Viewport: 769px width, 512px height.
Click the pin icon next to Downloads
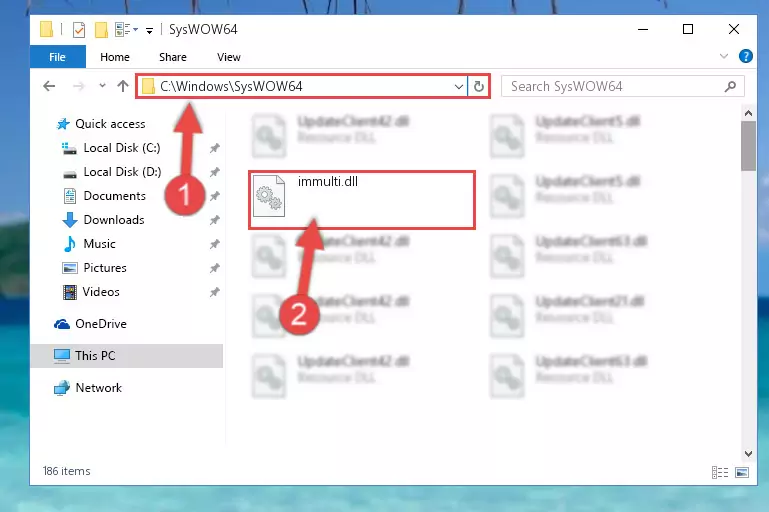(x=214, y=220)
